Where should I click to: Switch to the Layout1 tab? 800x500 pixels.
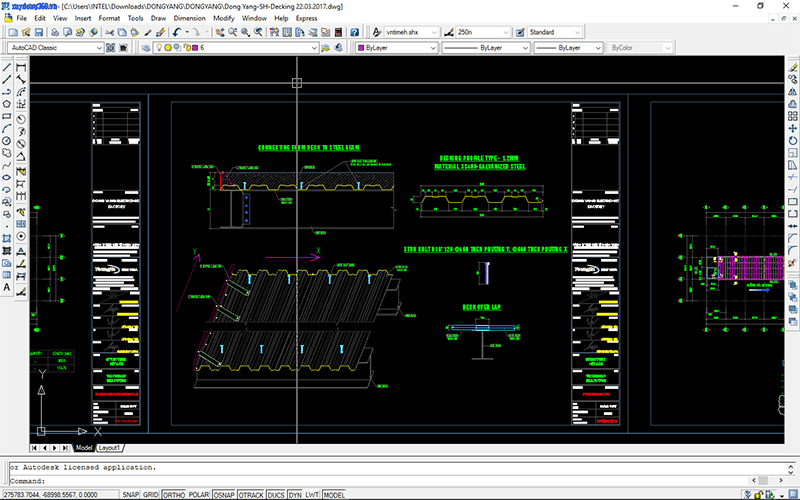[x=110, y=447]
